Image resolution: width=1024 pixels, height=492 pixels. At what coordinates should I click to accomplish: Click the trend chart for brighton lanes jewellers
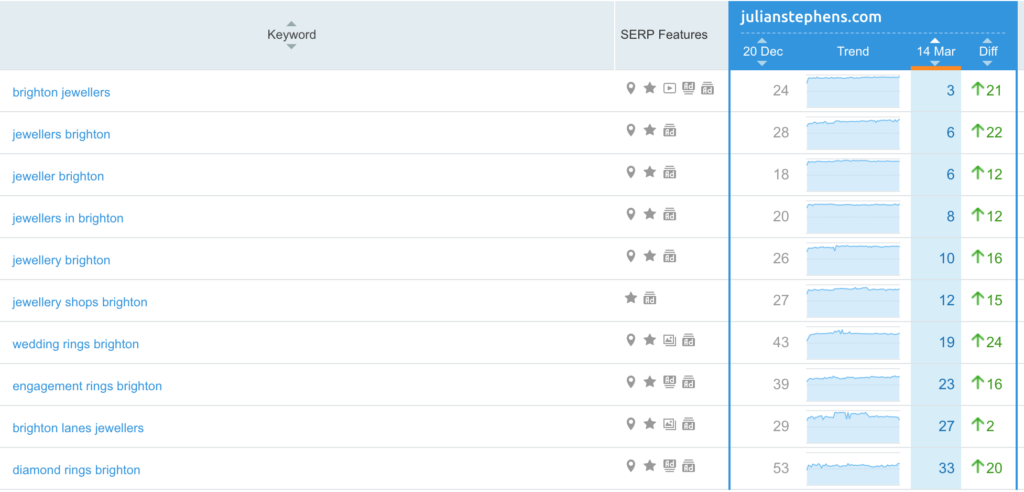pos(853,427)
